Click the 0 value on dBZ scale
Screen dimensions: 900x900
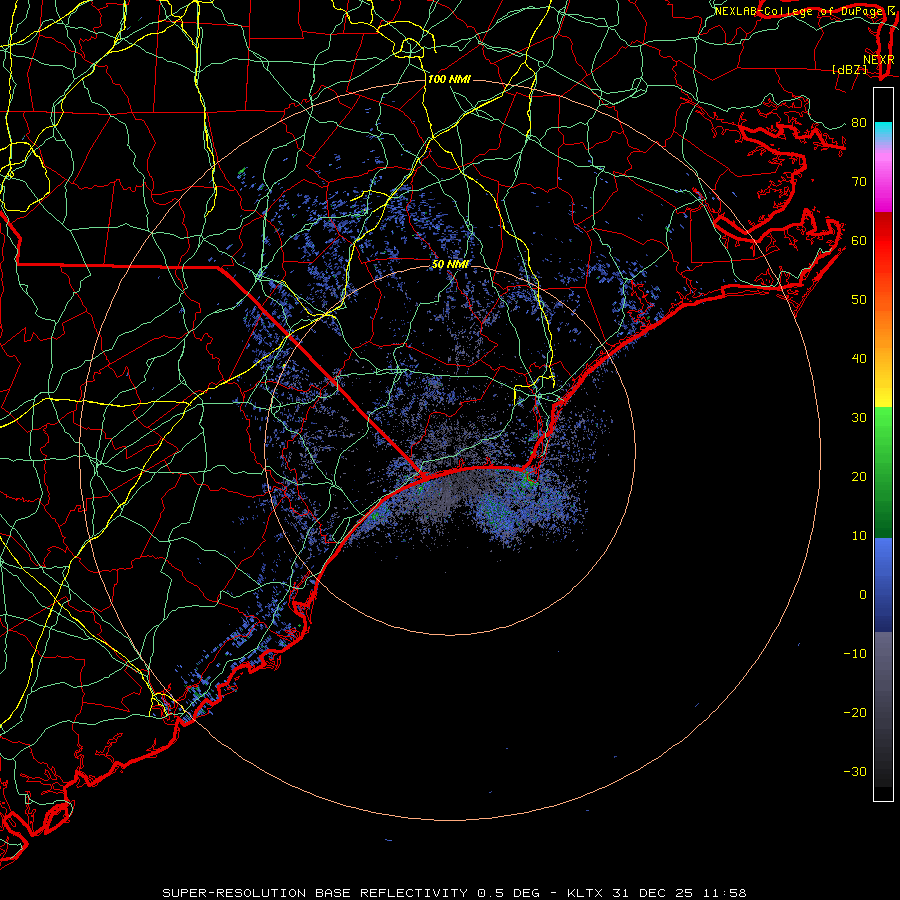point(863,595)
